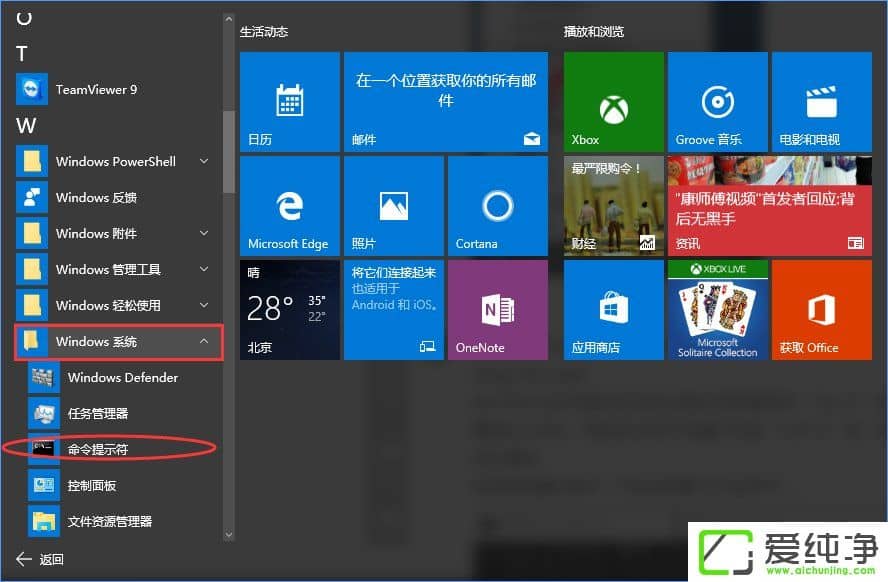Open the 日历 tile
The image size is (888, 582).
tap(289, 101)
